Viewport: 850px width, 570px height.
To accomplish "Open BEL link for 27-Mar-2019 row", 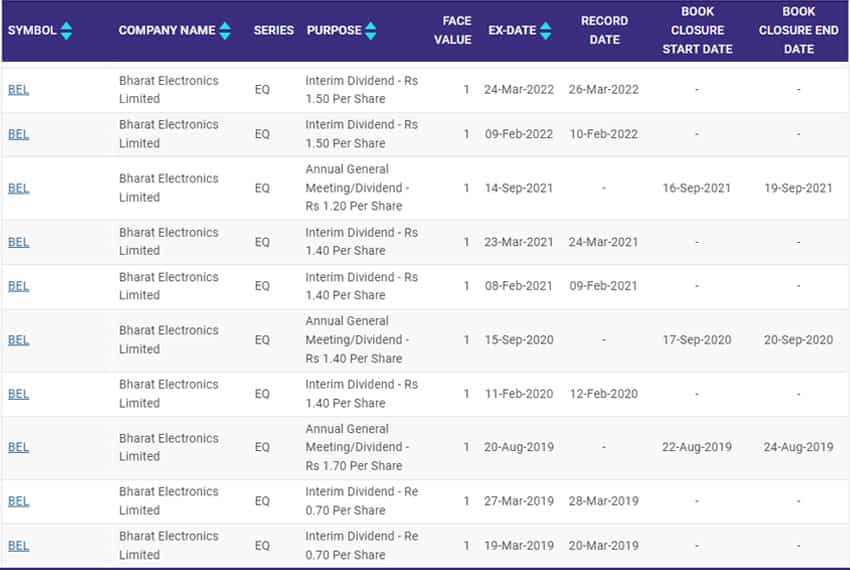I will coord(18,501).
